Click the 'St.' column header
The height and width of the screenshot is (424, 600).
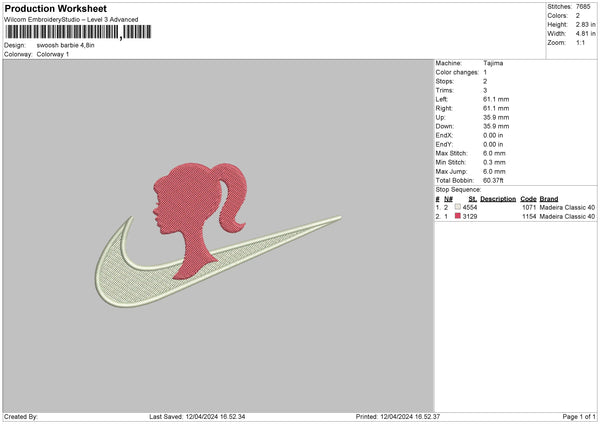(x=473, y=199)
